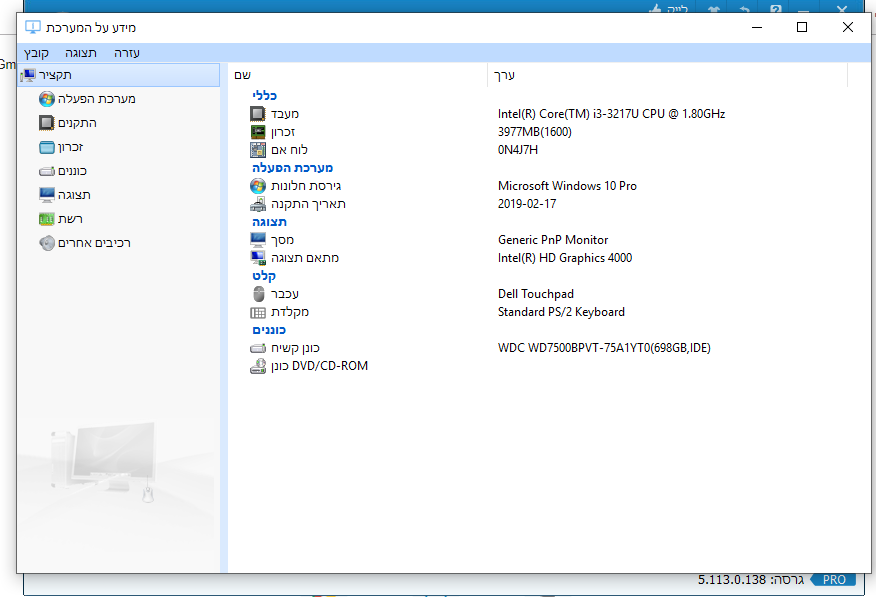This screenshot has width=876, height=597.
Task: Select Standard PS/2 Keyboard value
Action: click(561, 312)
